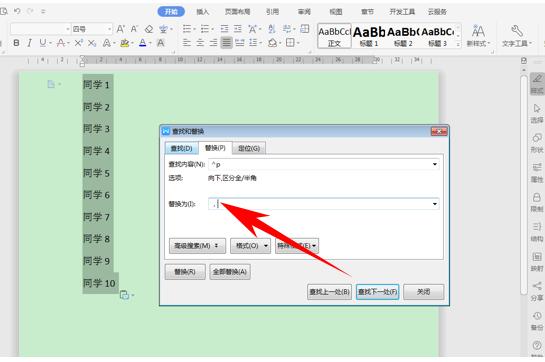
Task: Decrease indent of the paragraph
Action: pos(225,29)
